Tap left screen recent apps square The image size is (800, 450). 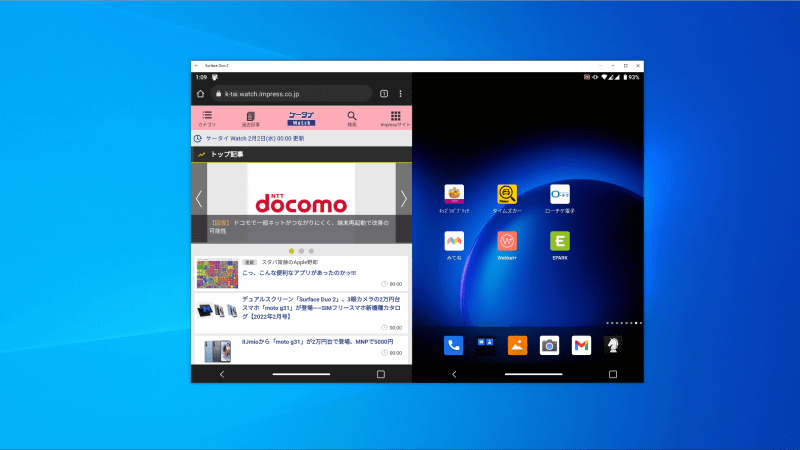point(381,374)
